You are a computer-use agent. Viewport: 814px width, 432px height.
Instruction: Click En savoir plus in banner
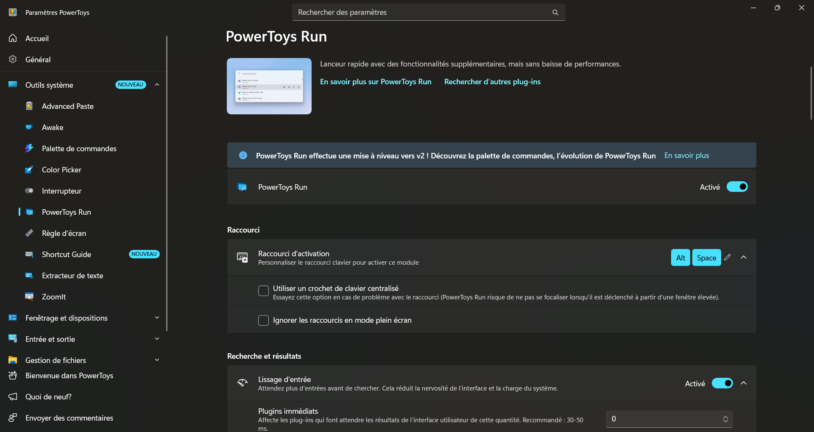tap(686, 155)
